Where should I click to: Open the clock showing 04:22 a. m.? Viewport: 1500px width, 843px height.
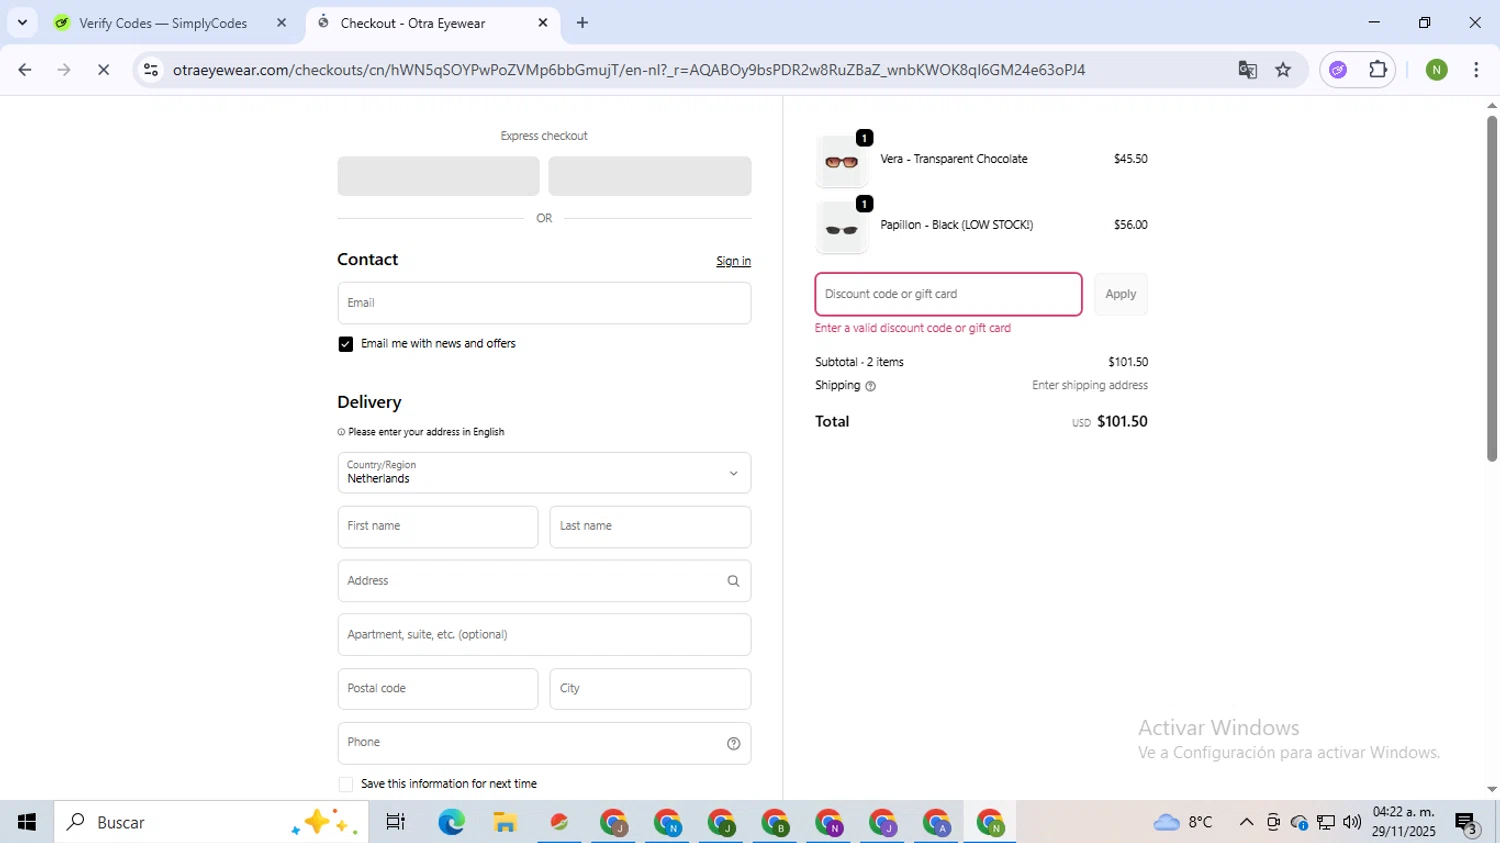click(1404, 821)
